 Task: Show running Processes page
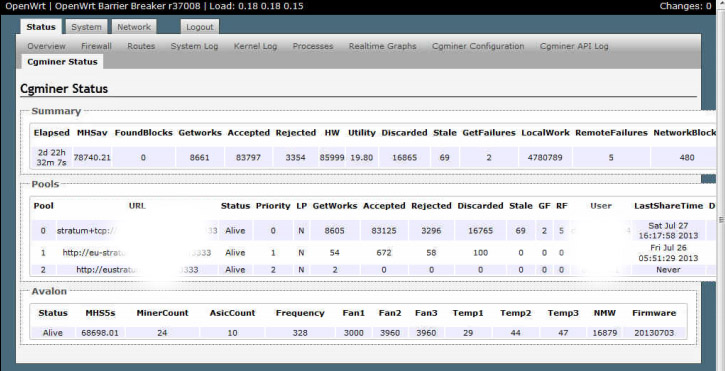click(x=313, y=46)
